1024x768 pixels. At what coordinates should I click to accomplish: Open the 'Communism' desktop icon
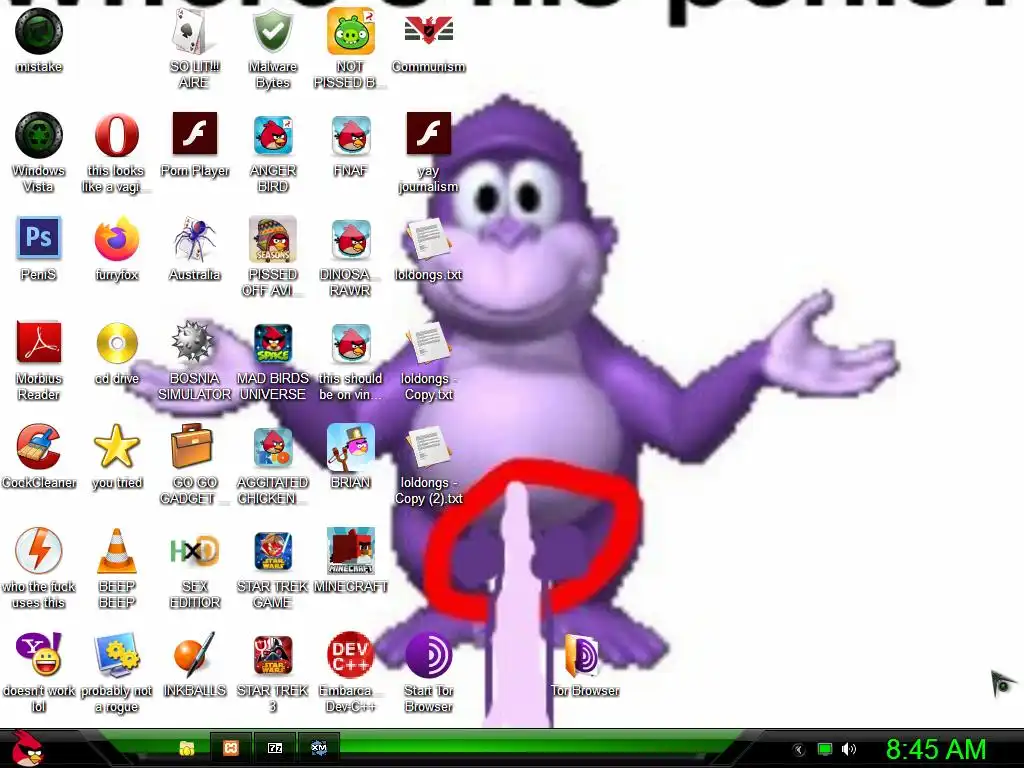[x=428, y=31]
